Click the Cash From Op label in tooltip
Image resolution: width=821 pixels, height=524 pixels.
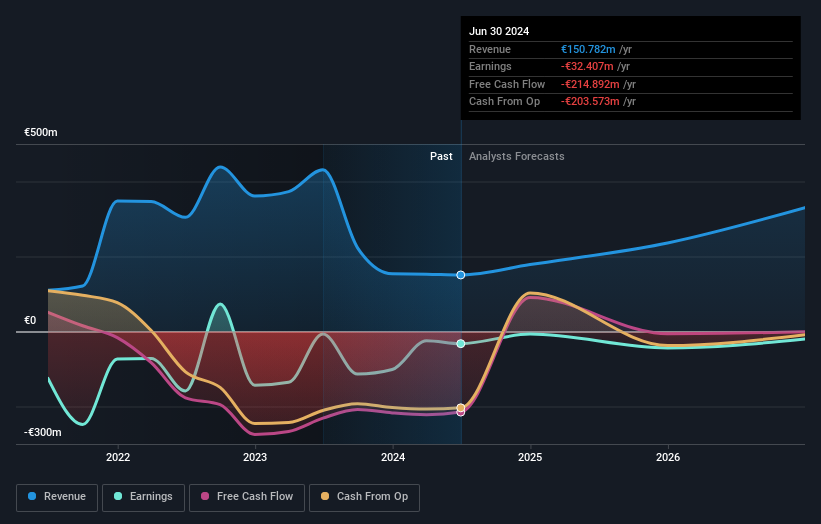(504, 102)
